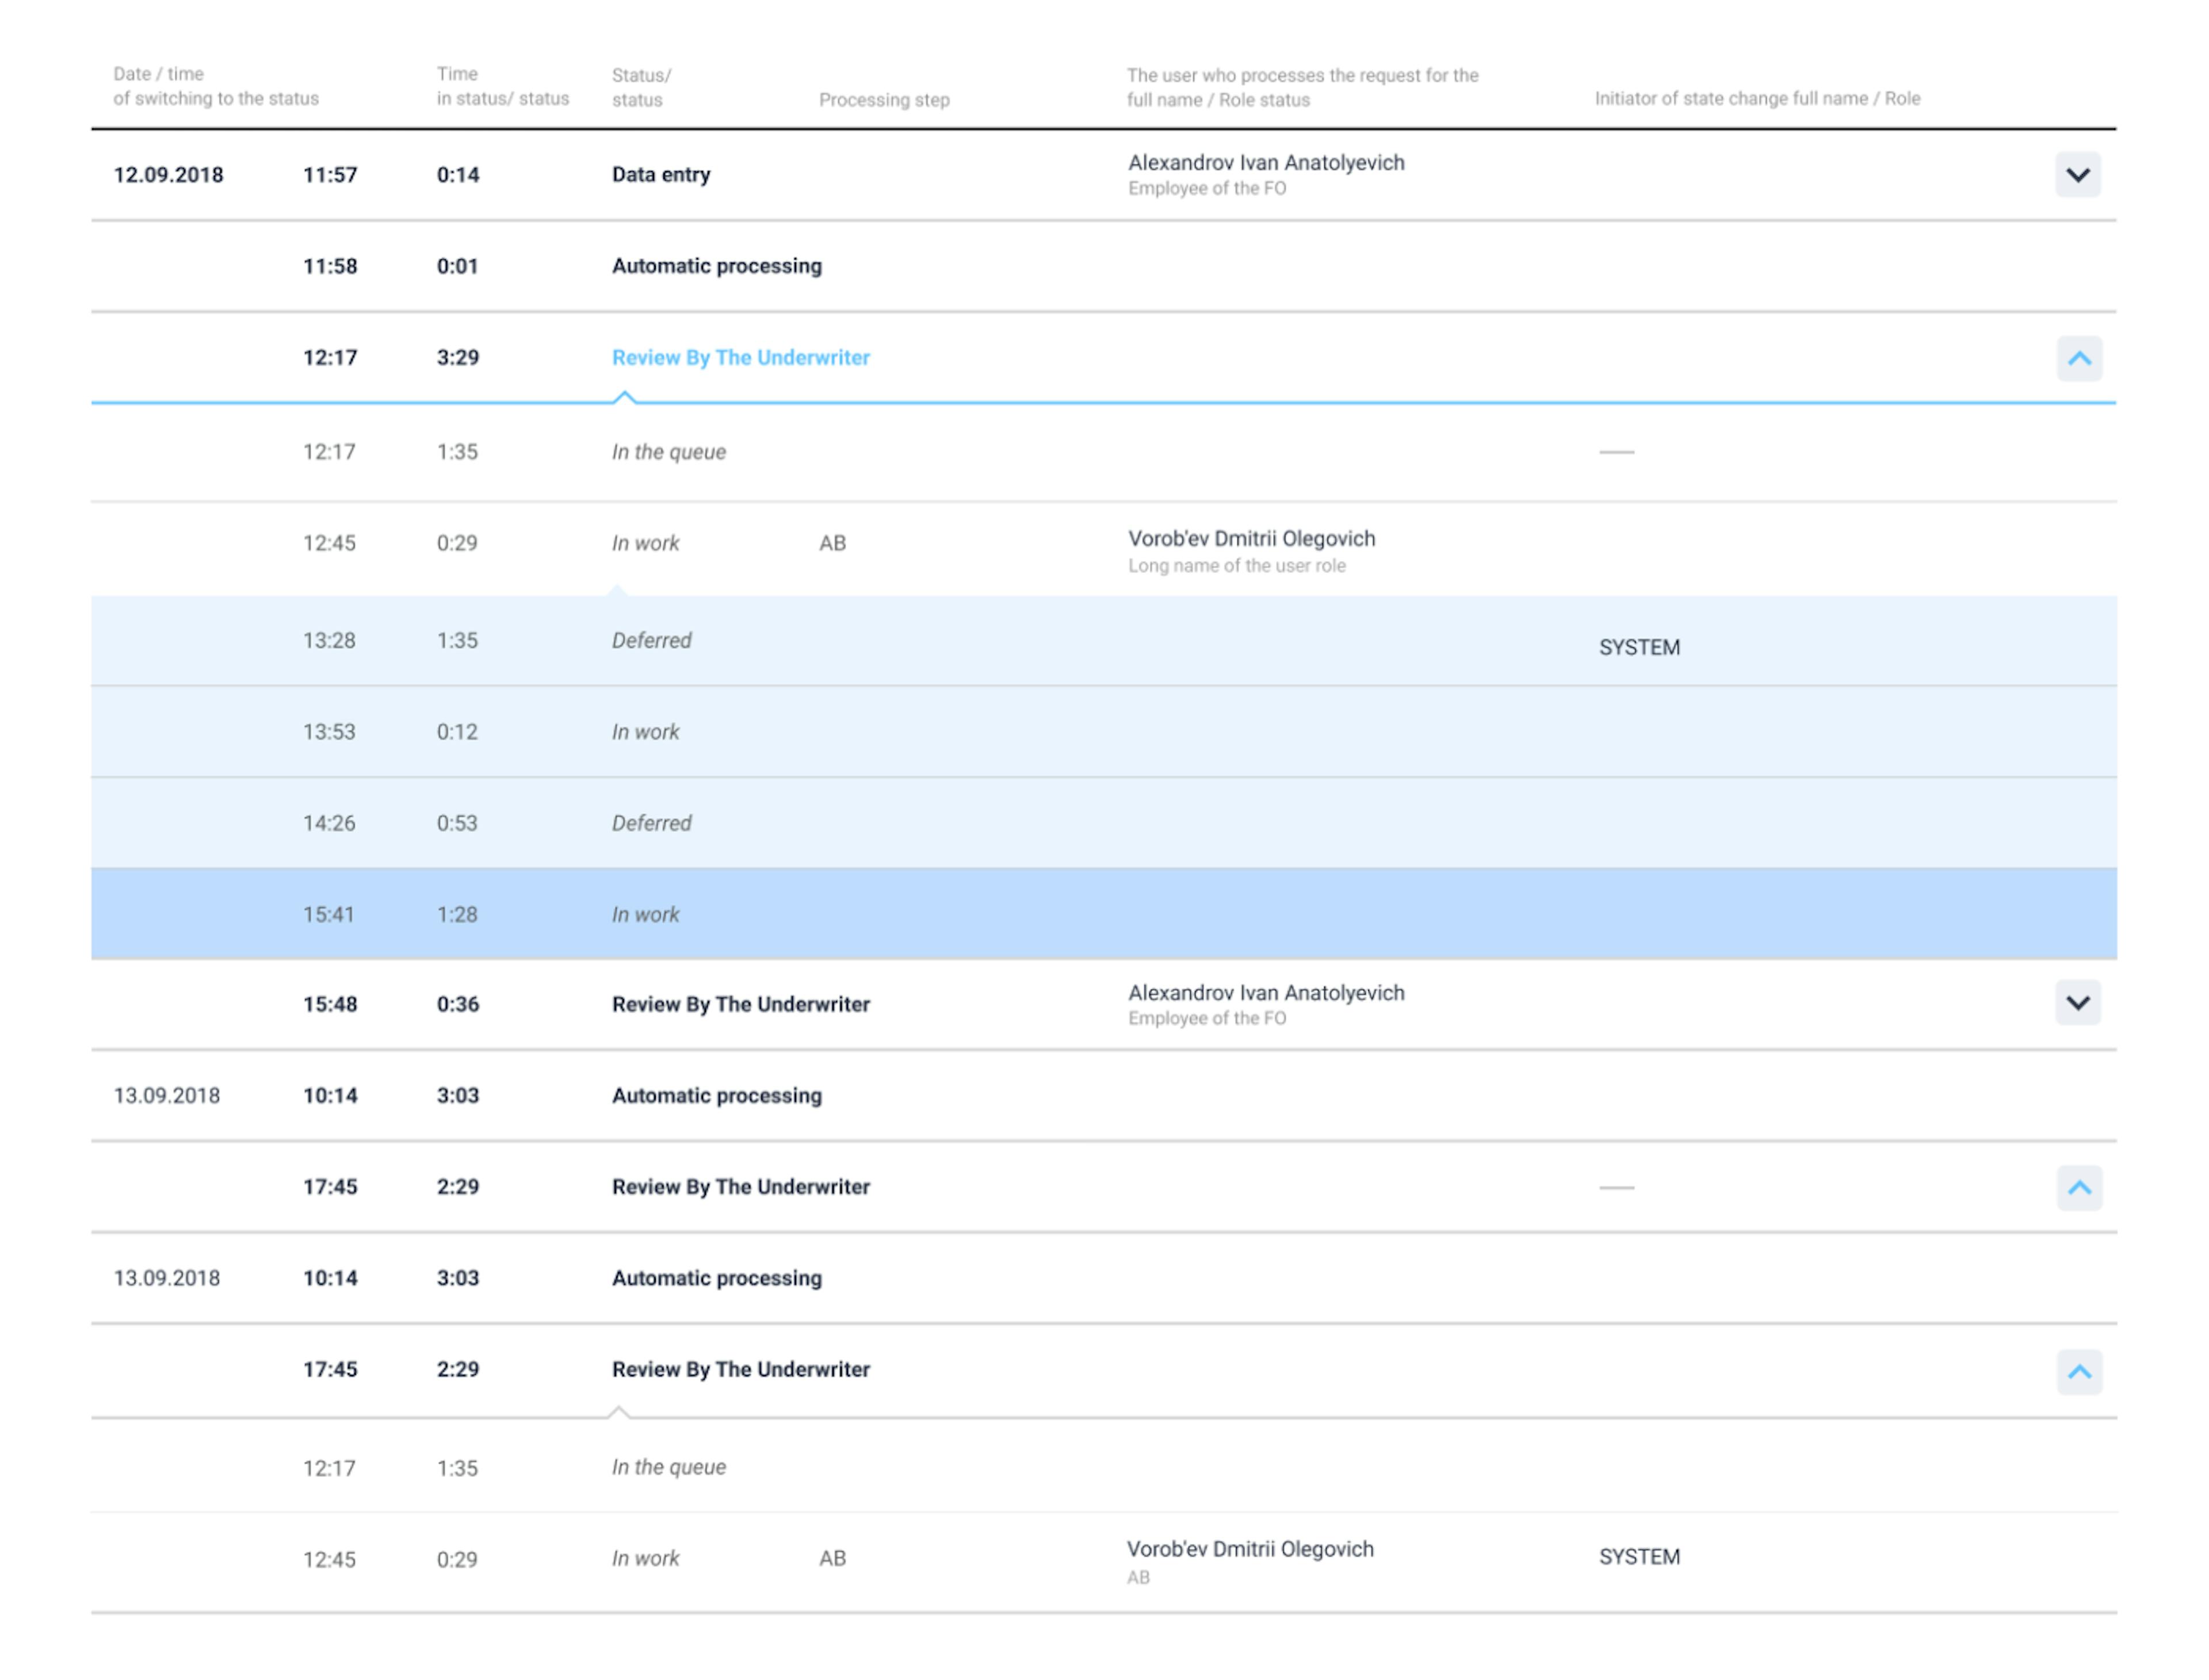
Task: Click the user who processes request header
Action: tap(1302, 87)
